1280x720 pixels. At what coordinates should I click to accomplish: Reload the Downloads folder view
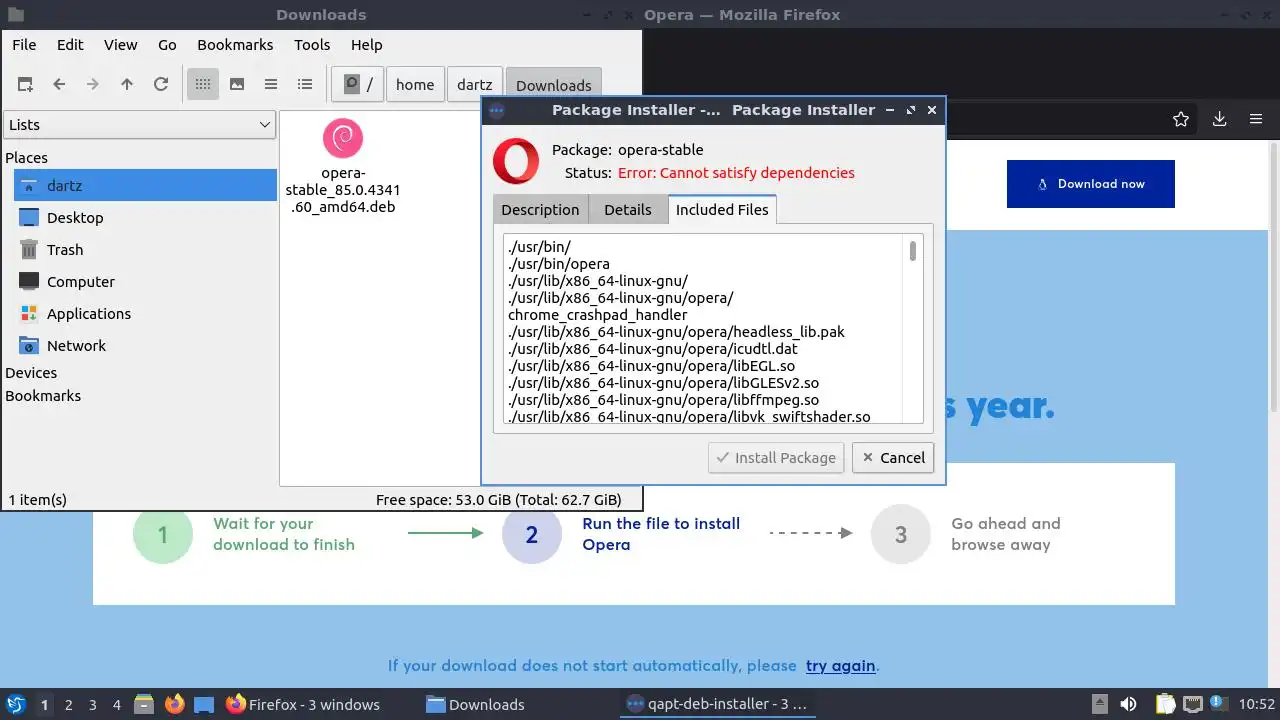(161, 85)
